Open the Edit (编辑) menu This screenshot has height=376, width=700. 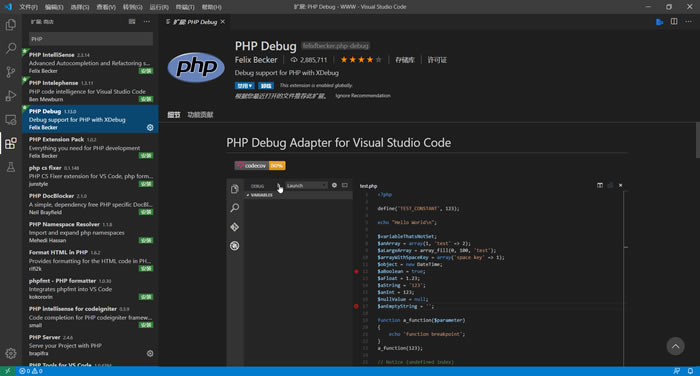tap(54, 7)
